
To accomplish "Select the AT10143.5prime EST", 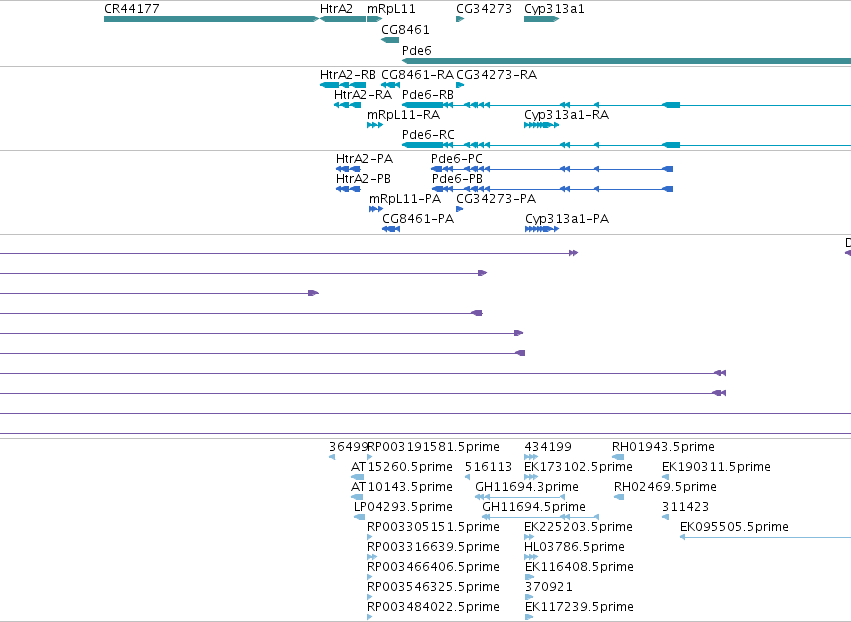I will click(357, 497).
